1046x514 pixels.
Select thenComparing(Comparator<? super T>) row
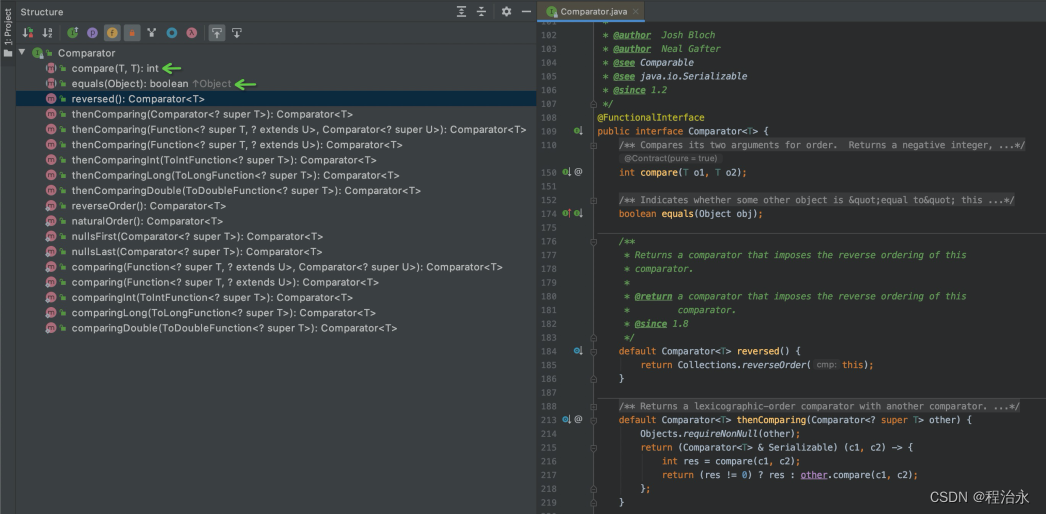(x=276, y=114)
